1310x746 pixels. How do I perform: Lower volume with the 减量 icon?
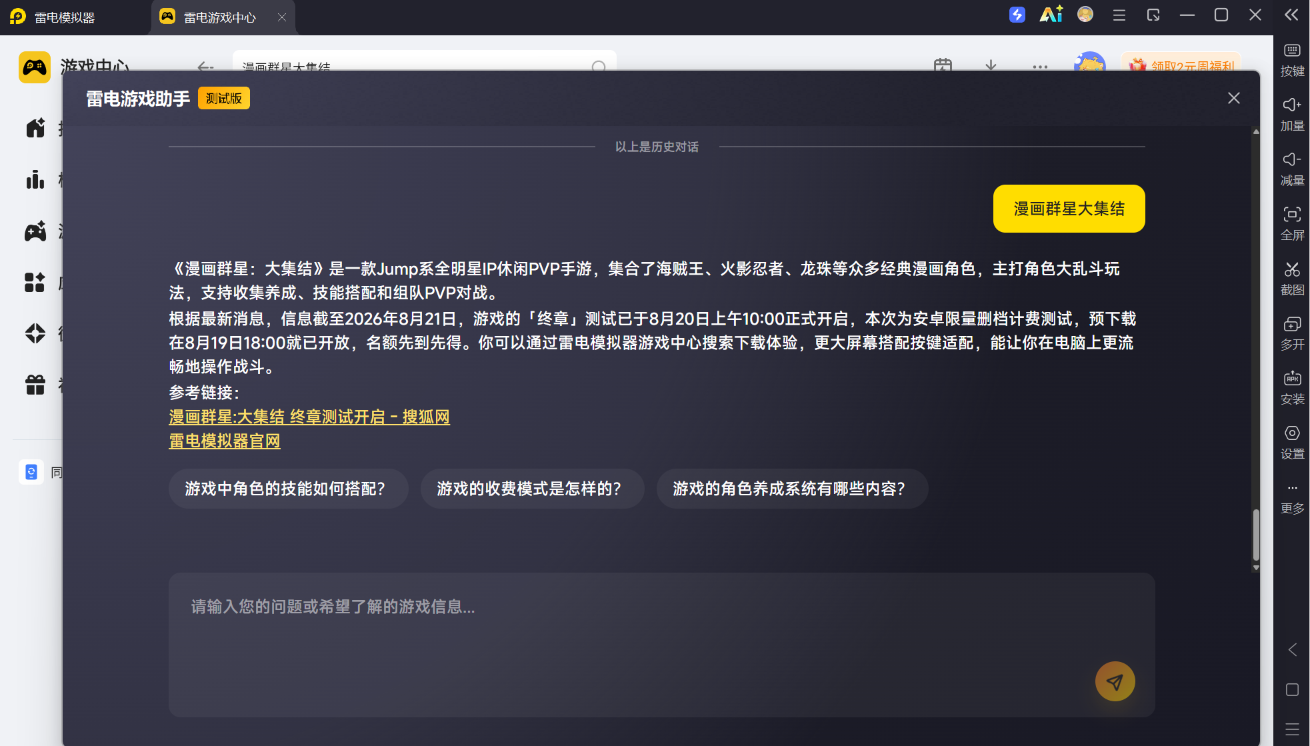pos(1292,160)
